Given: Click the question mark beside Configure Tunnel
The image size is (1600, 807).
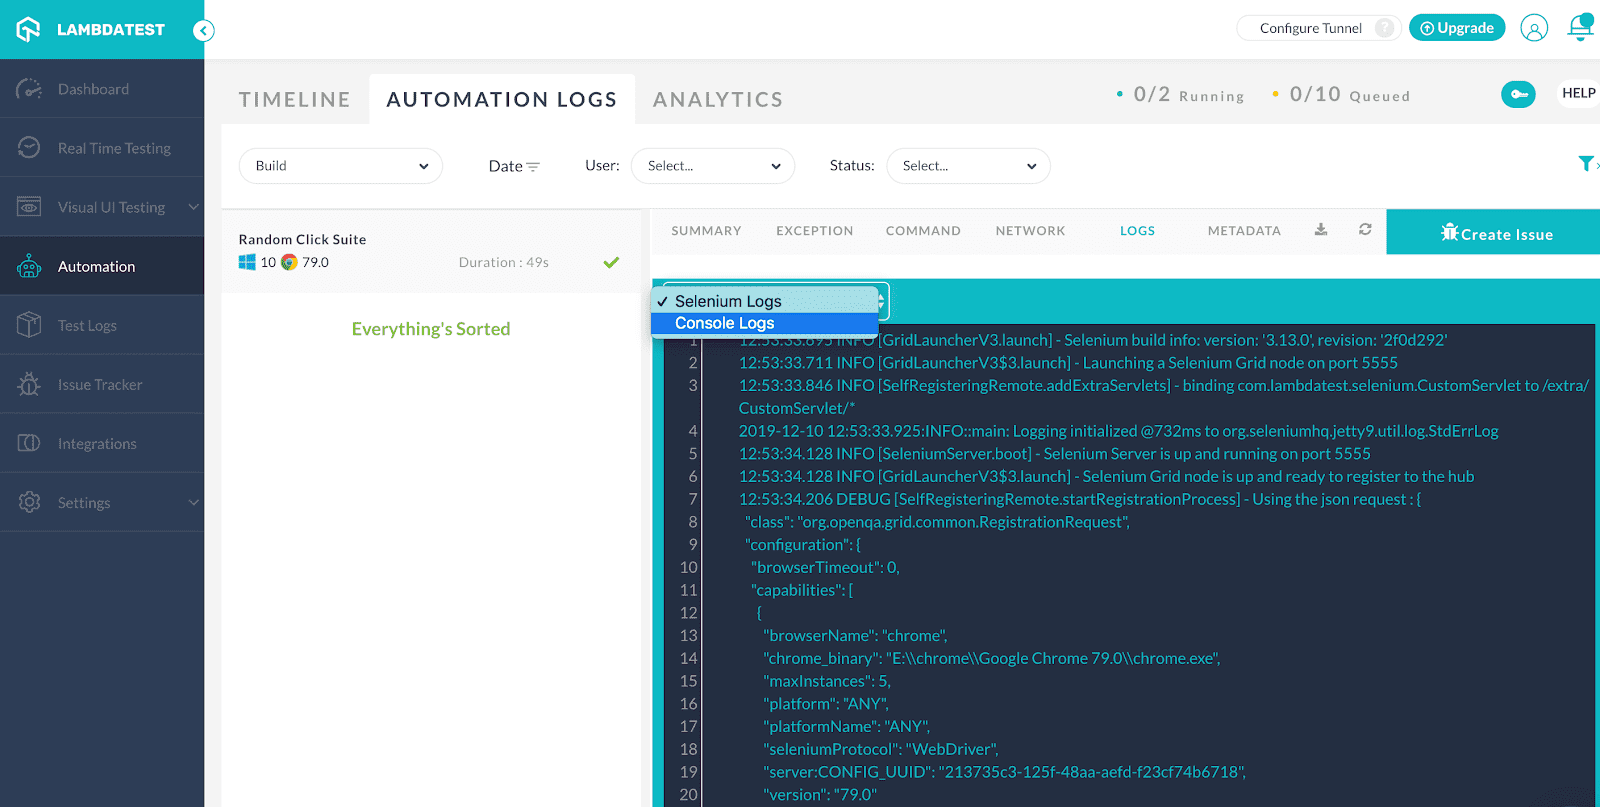Looking at the screenshot, I should [x=1385, y=28].
